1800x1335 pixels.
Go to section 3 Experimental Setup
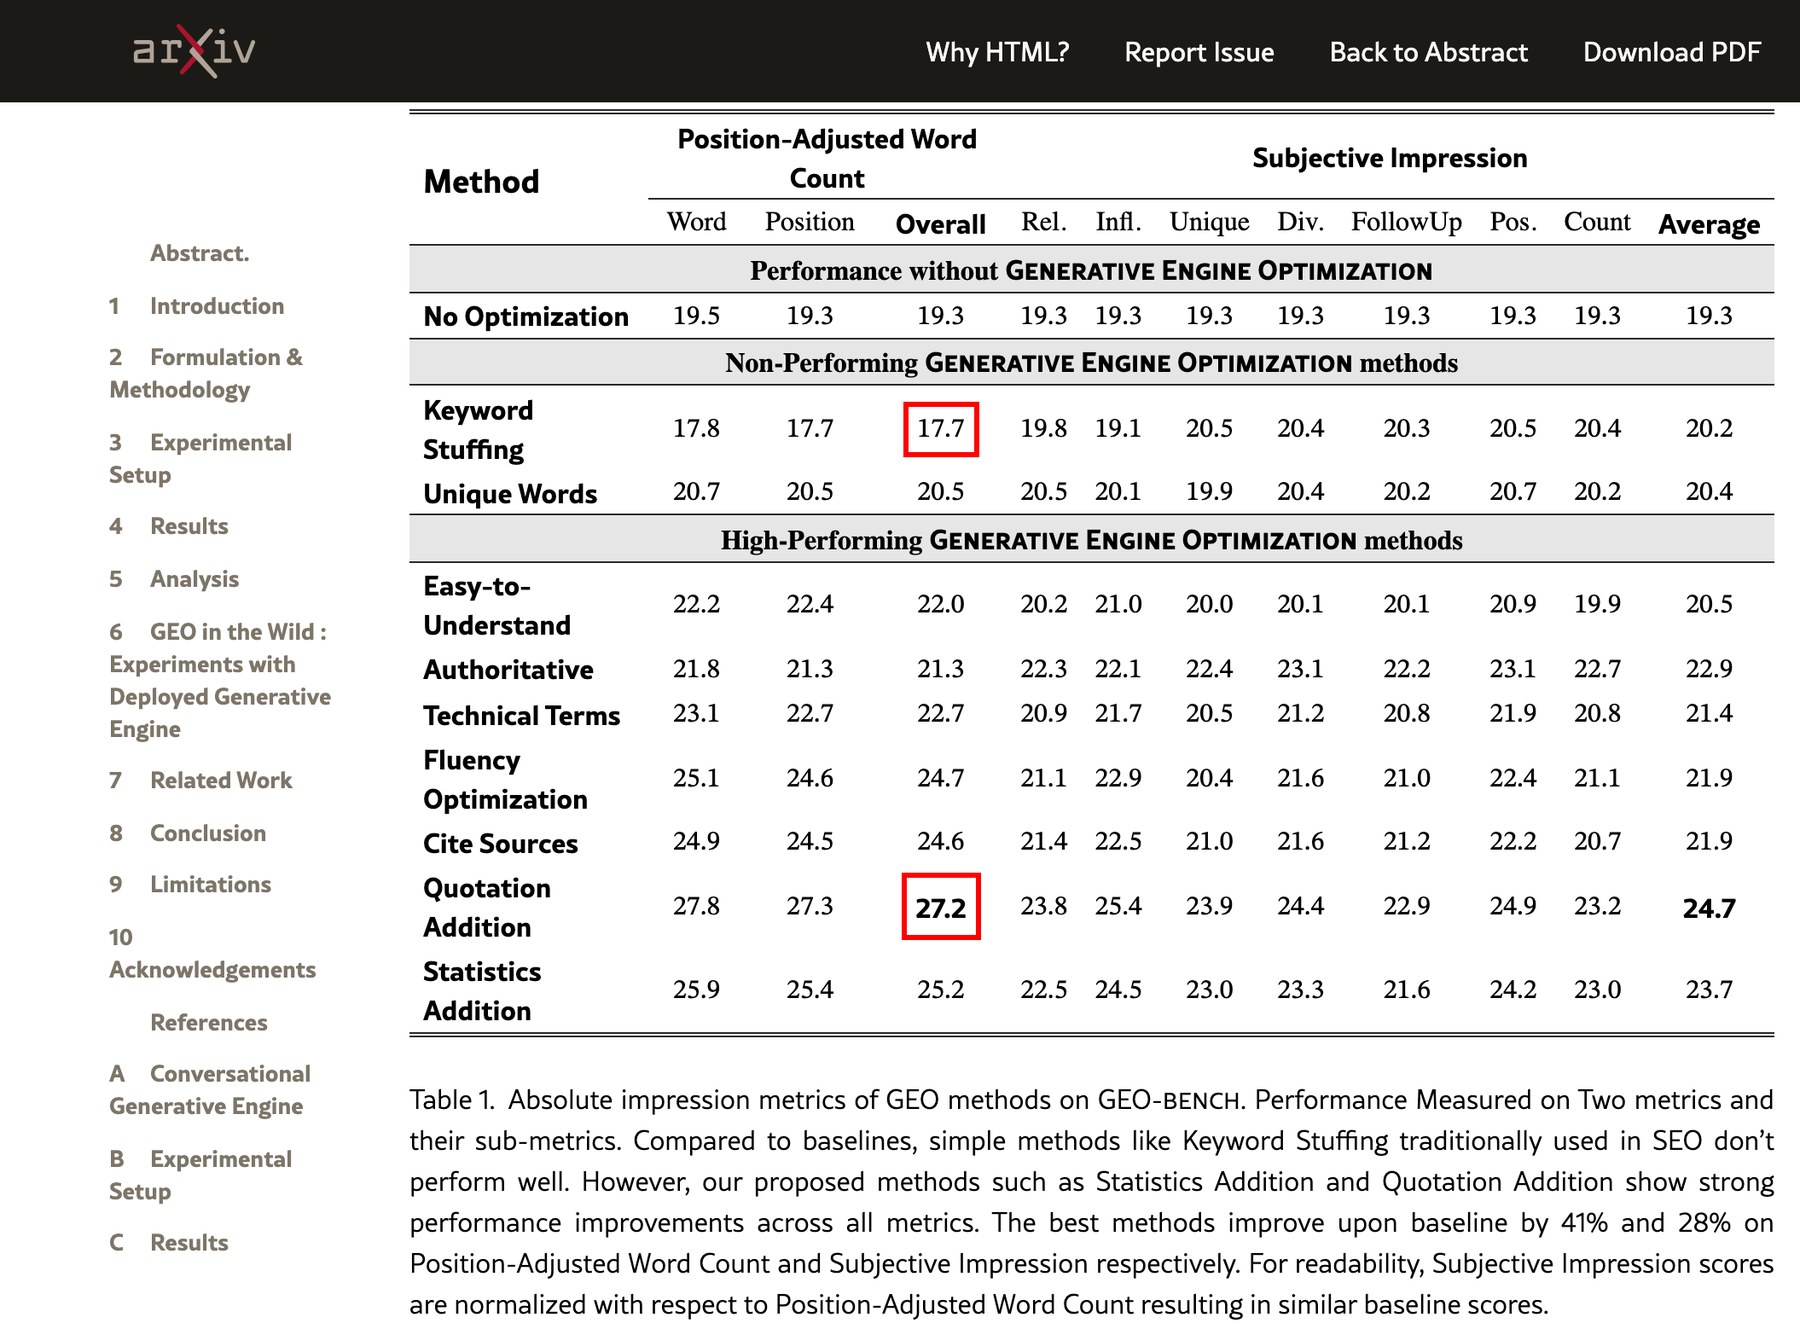coord(201,458)
